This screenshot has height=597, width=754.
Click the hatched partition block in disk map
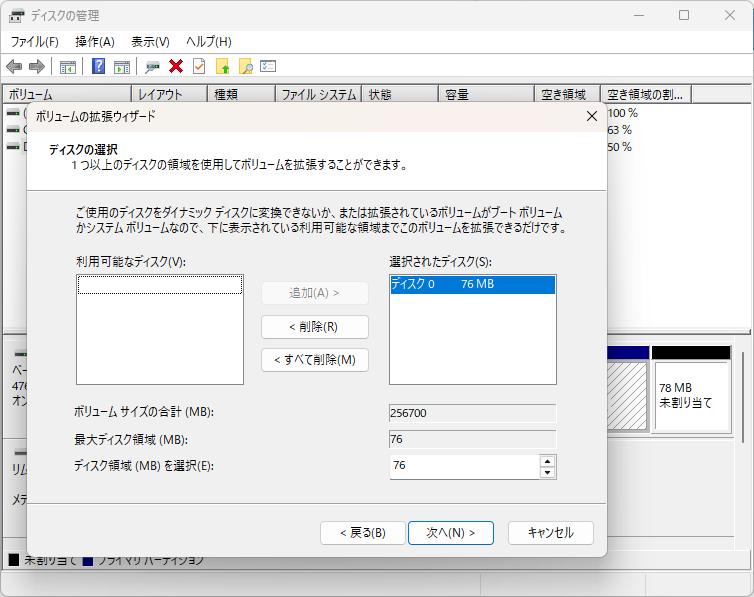point(627,395)
